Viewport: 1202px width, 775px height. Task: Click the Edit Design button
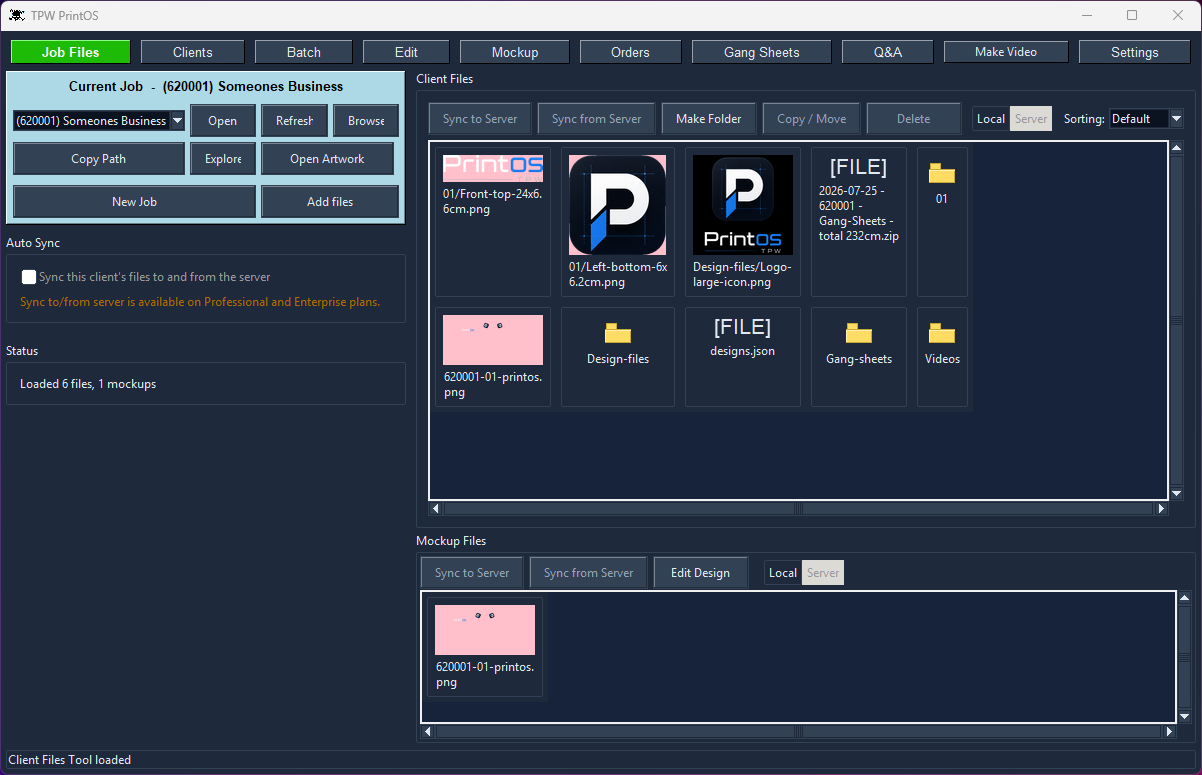pos(700,573)
